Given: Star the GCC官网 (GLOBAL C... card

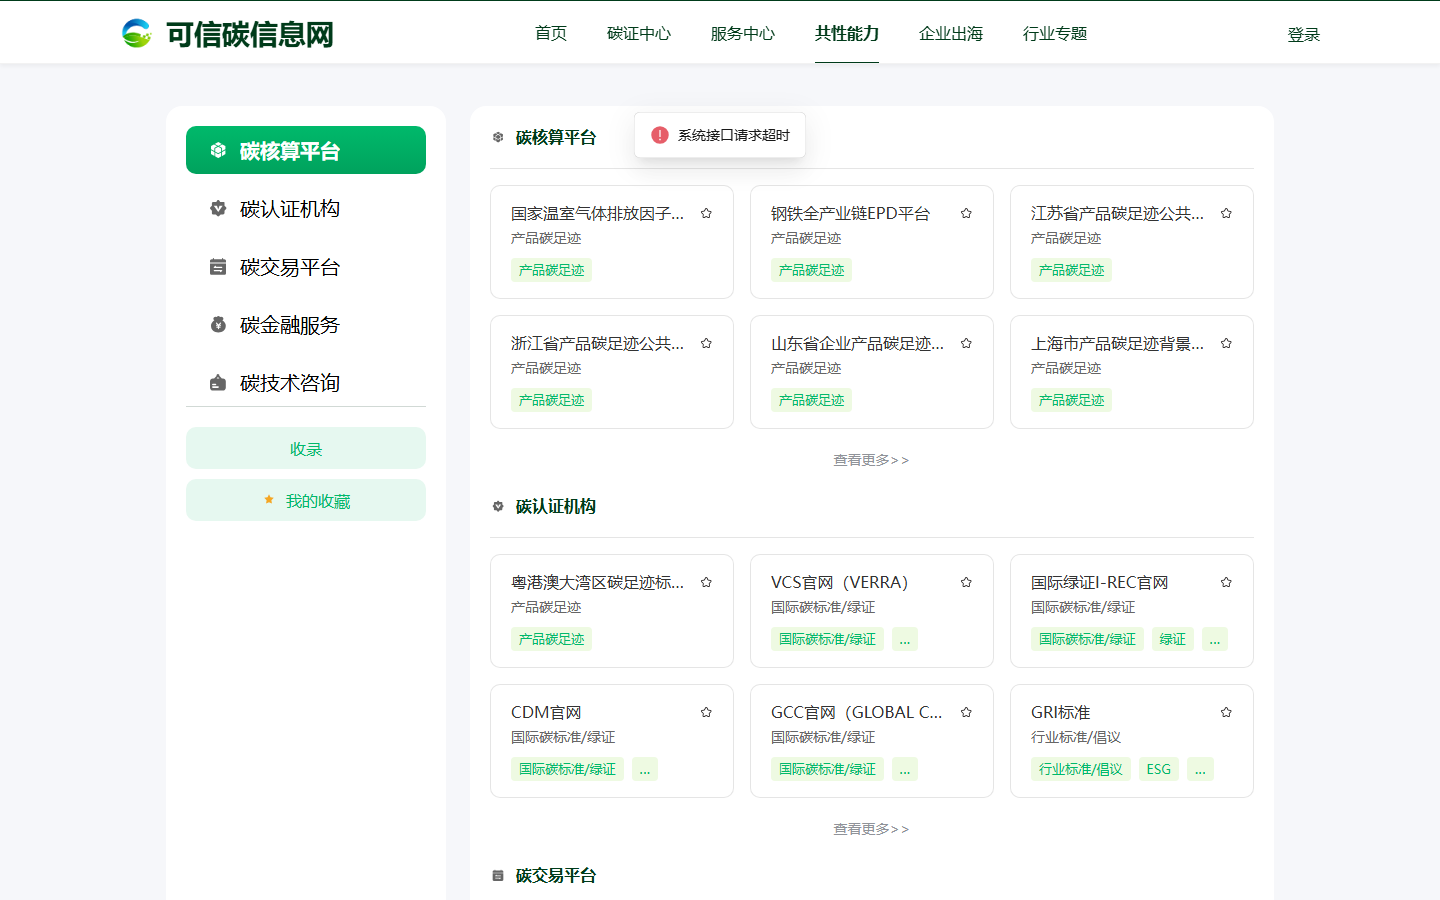Looking at the screenshot, I should [966, 712].
